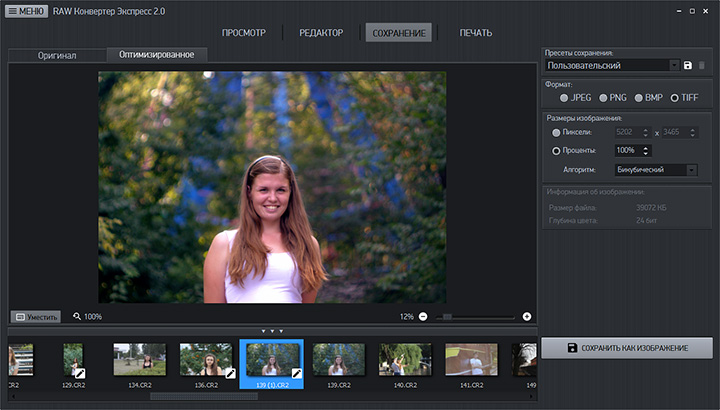Open the МЕНЮ hamburger menu
This screenshot has width=720, height=410.
coord(26,11)
